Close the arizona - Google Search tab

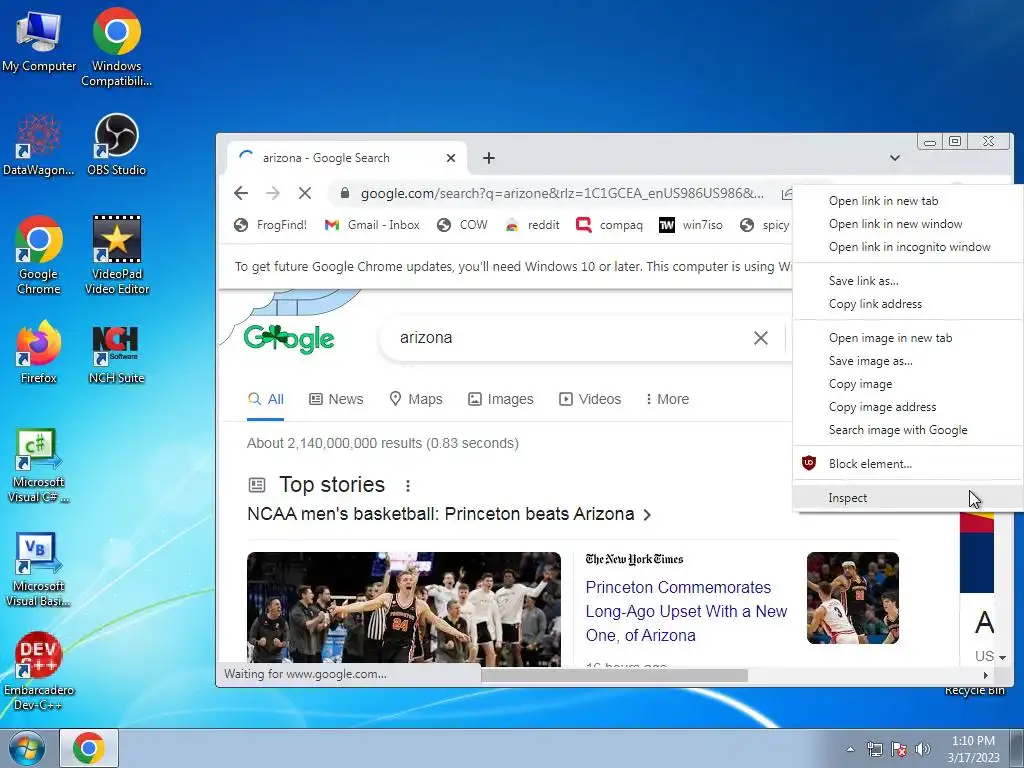[451, 158]
